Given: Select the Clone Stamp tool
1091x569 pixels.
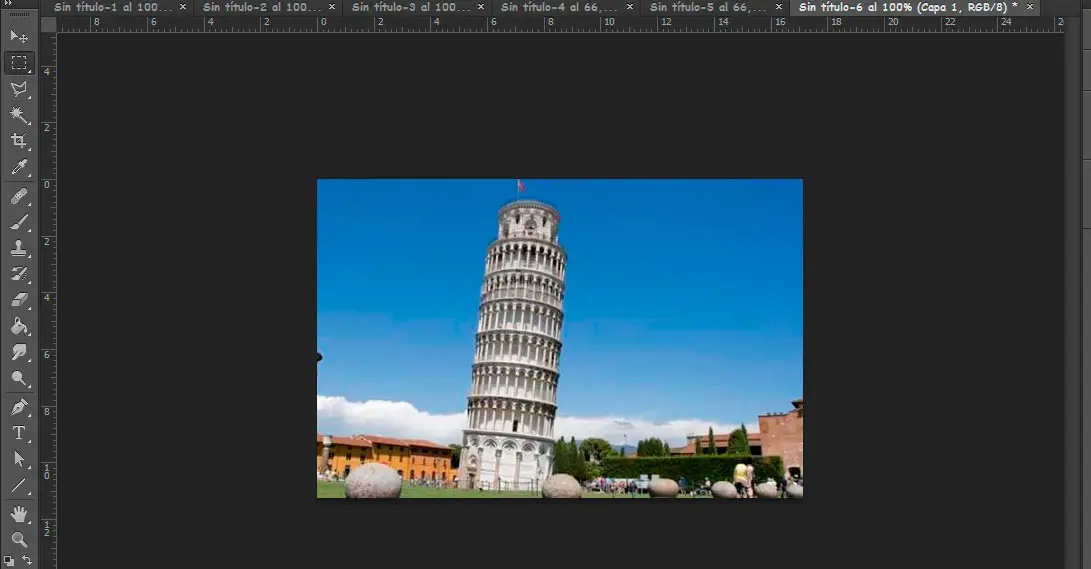Looking at the screenshot, I should [18, 248].
